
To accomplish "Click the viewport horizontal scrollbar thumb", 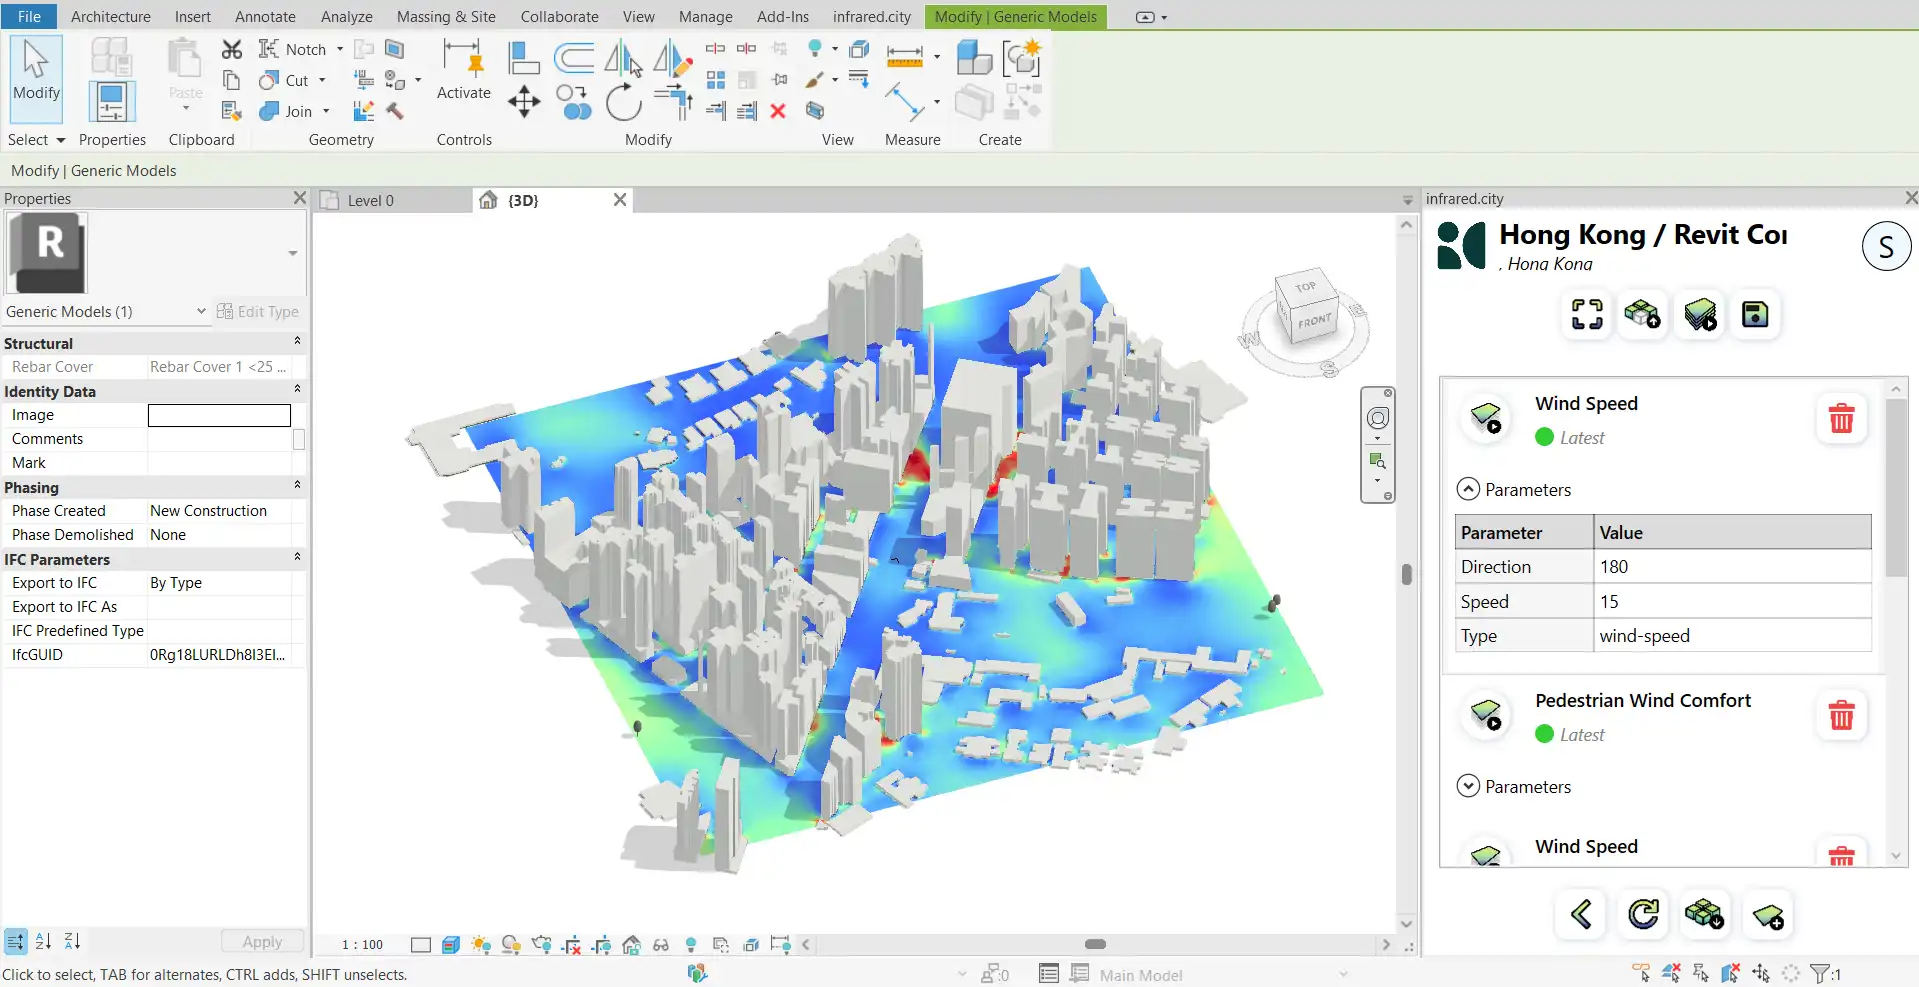I will click(1095, 944).
